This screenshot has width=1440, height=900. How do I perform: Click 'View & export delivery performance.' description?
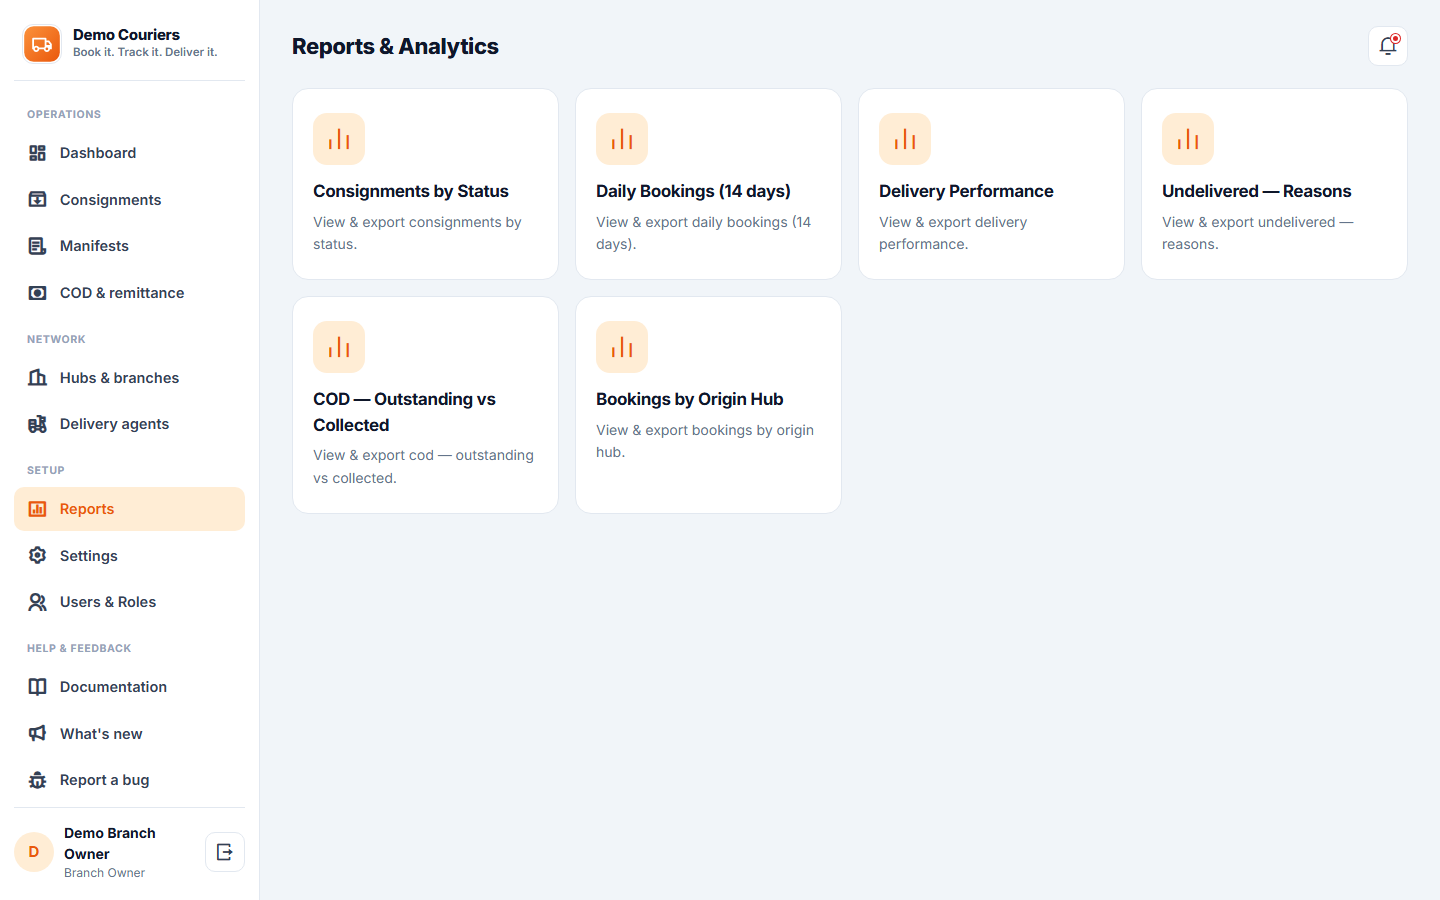coord(953,233)
